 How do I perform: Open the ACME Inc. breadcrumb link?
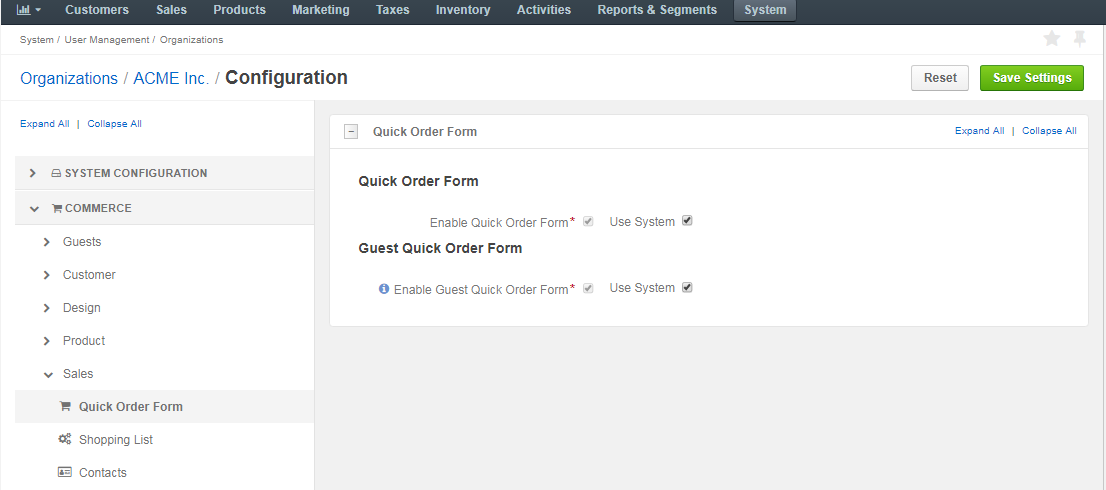(171, 78)
